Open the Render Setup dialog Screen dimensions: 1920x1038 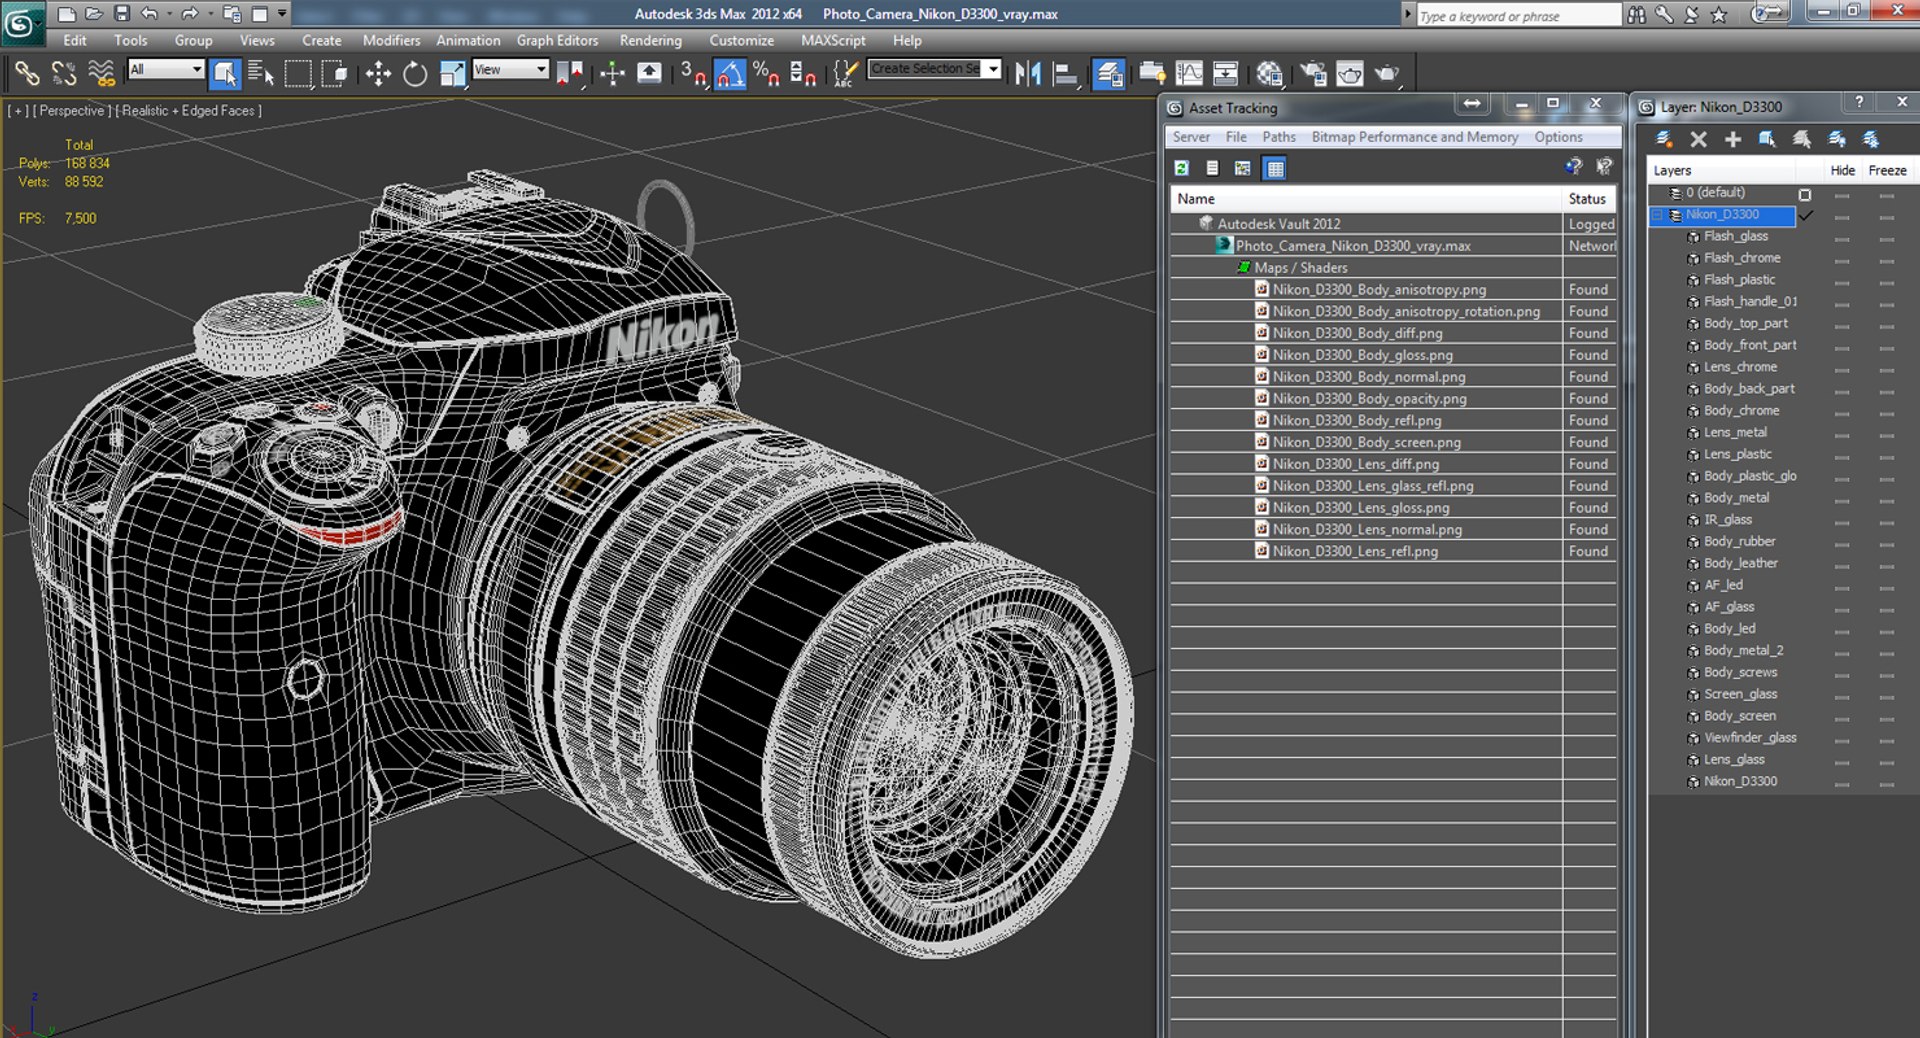(x=1314, y=73)
